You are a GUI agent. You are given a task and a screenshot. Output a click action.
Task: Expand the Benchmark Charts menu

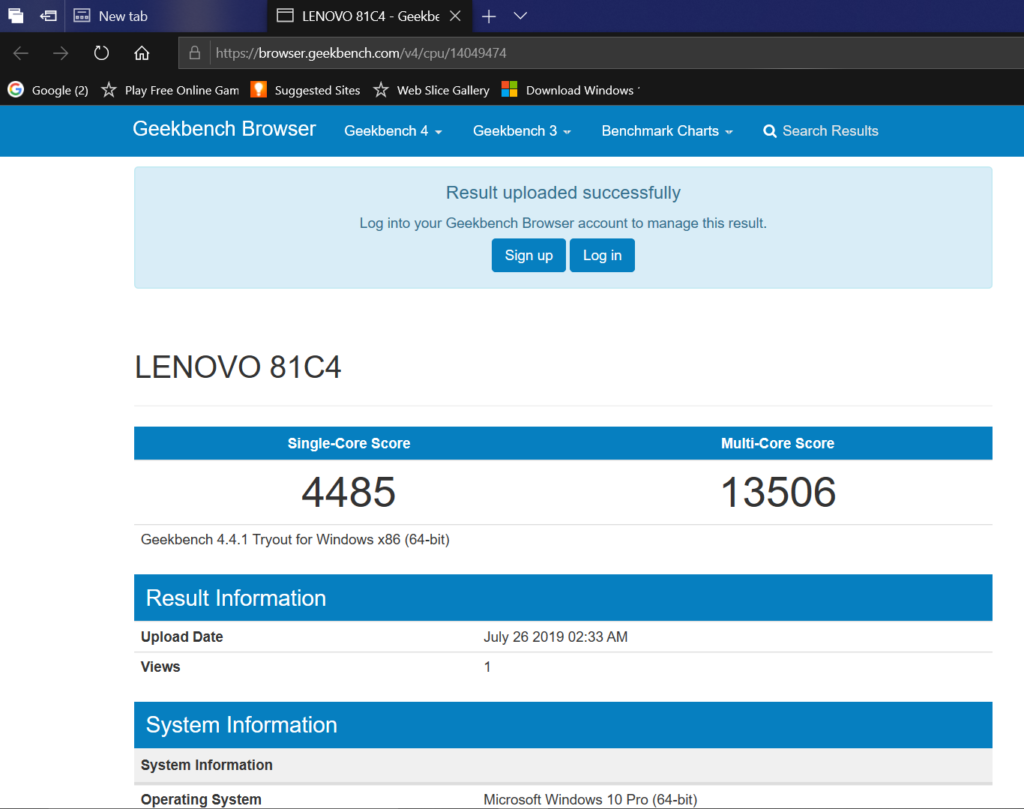[667, 131]
